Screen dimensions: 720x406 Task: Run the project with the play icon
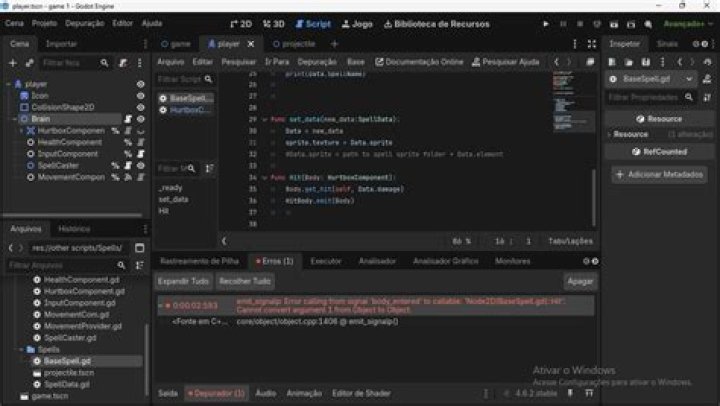546,24
